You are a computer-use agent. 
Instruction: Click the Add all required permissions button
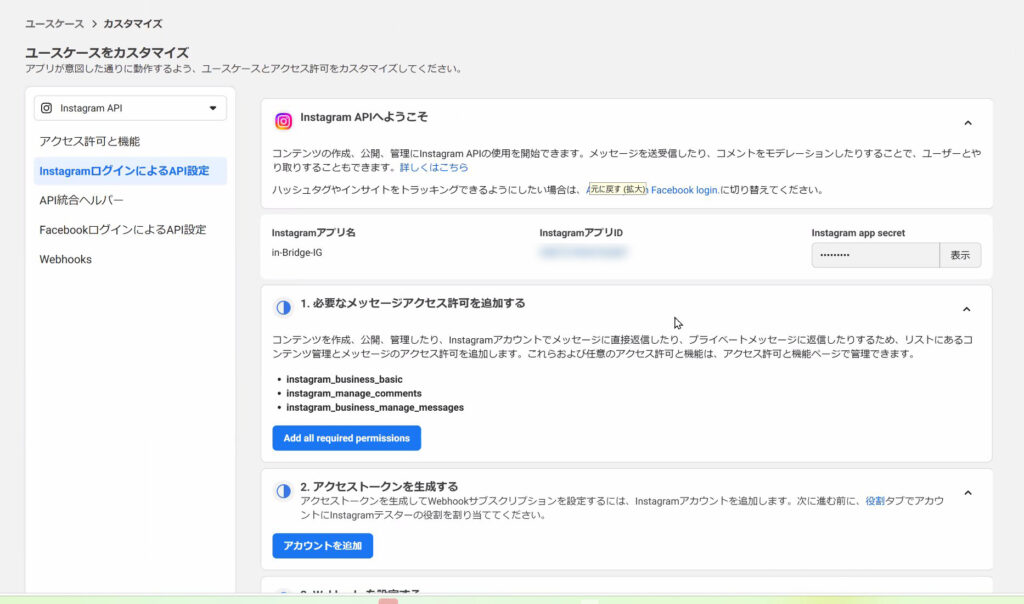pyautogui.click(x=346, y=438)
